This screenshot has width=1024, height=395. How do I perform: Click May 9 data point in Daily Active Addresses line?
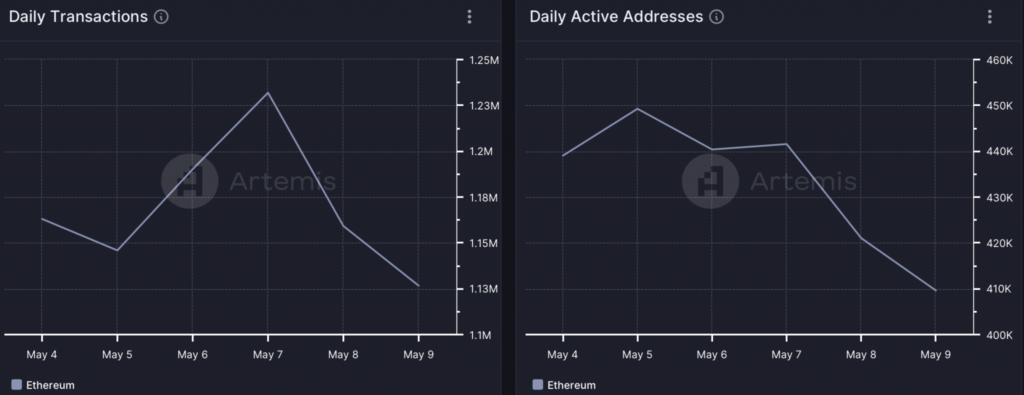[x=935, y=291]
